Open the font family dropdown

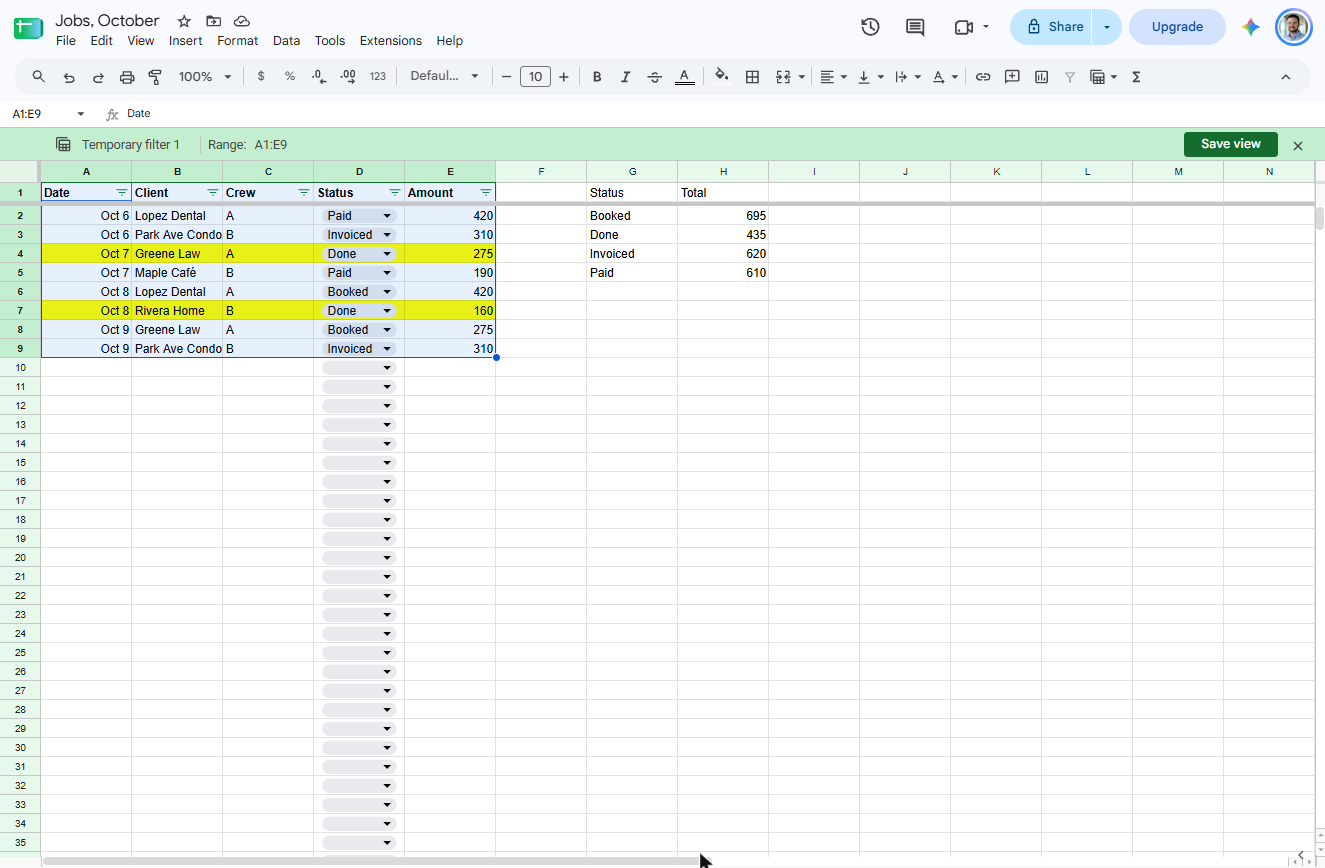coord(444,77)
